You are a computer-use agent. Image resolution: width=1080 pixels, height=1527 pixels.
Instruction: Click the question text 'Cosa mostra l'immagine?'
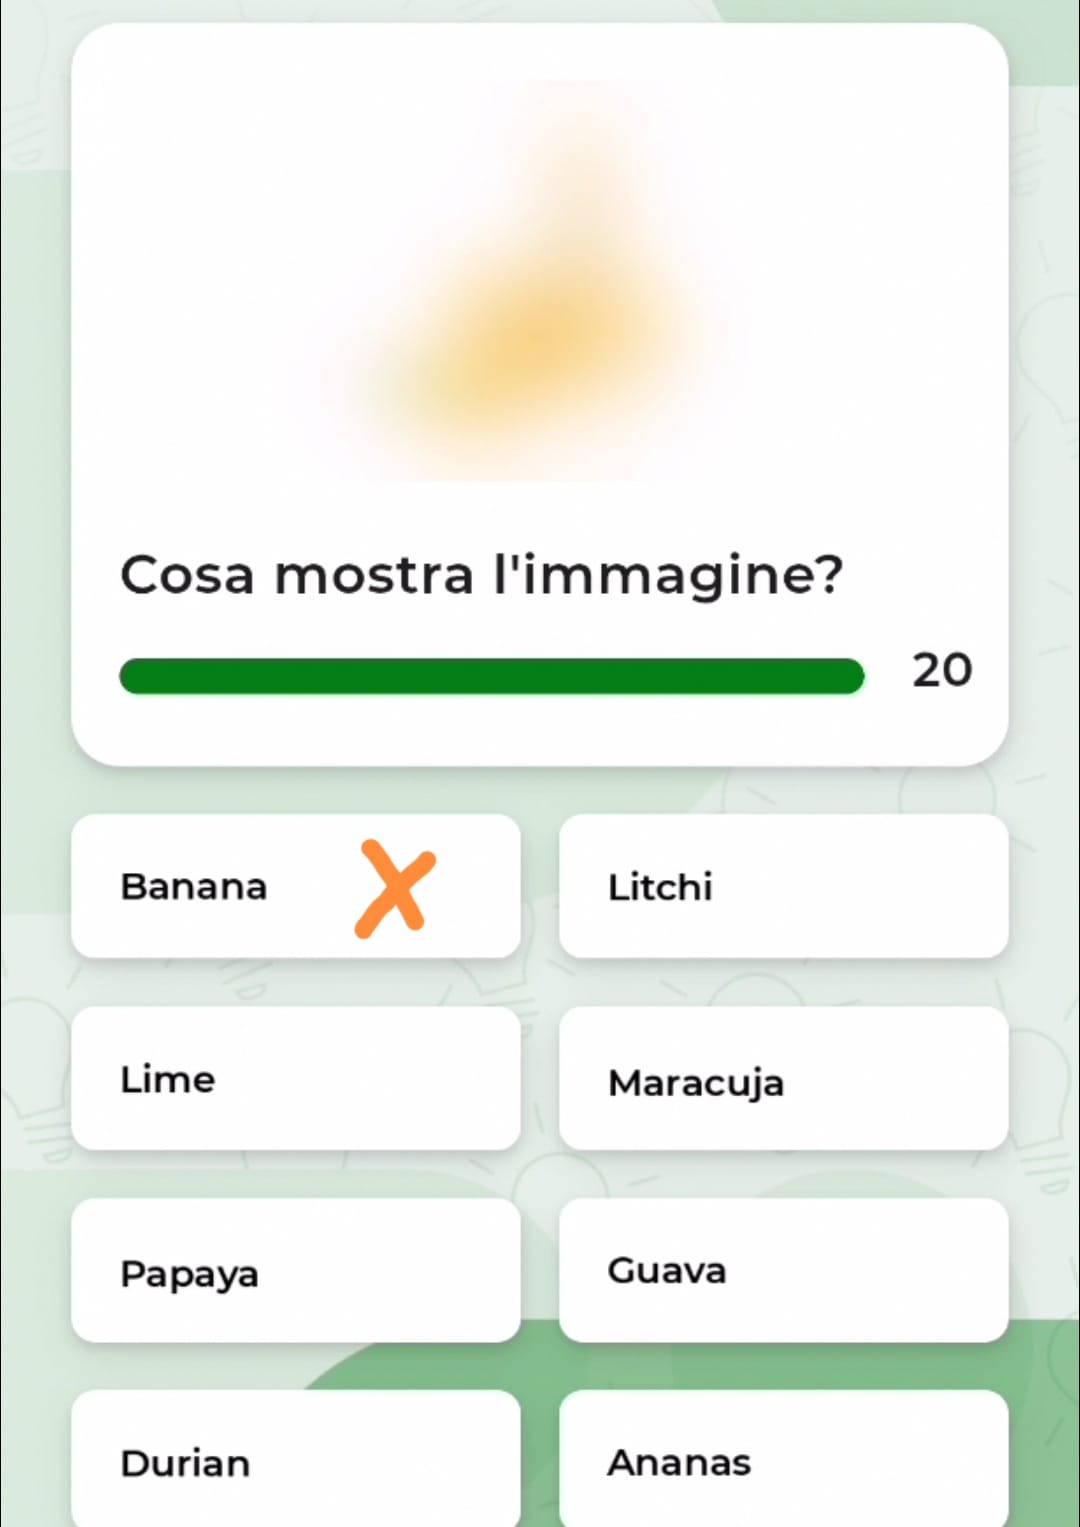click(481, 575)
